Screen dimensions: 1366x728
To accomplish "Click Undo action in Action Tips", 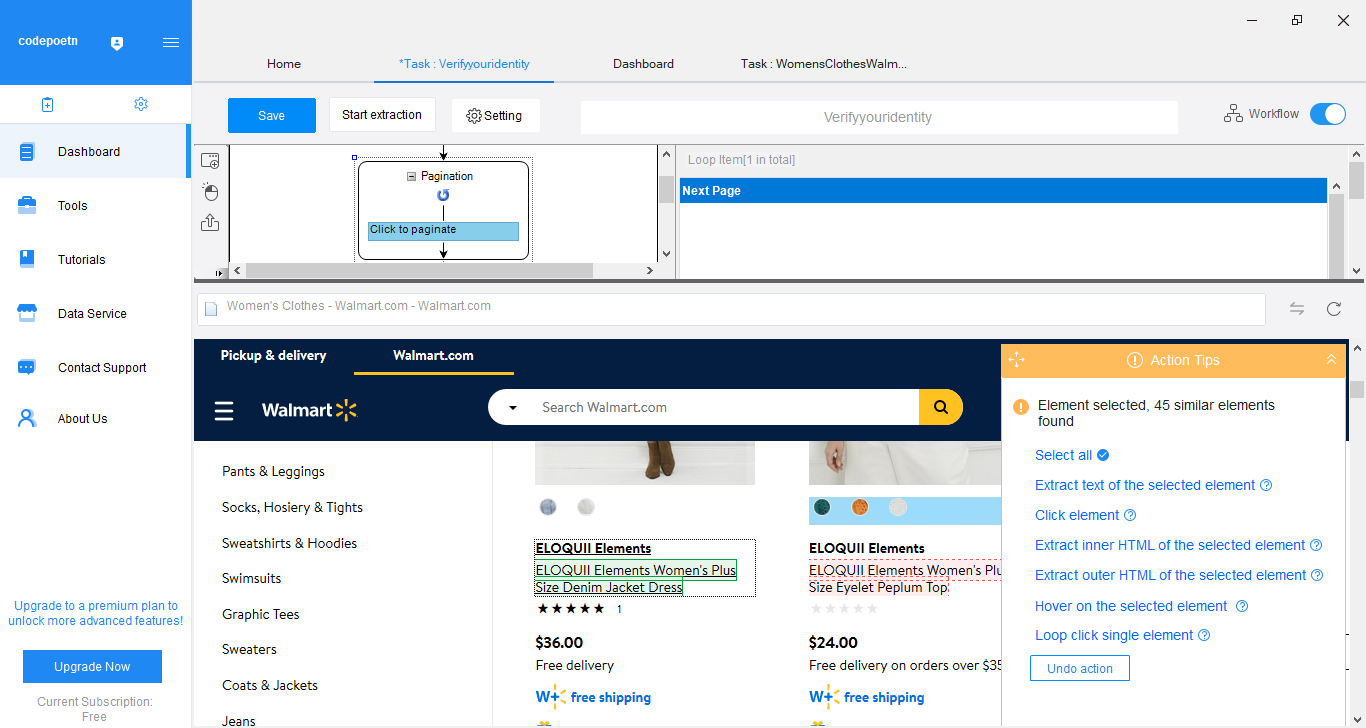I will [x=1080, y=668].
